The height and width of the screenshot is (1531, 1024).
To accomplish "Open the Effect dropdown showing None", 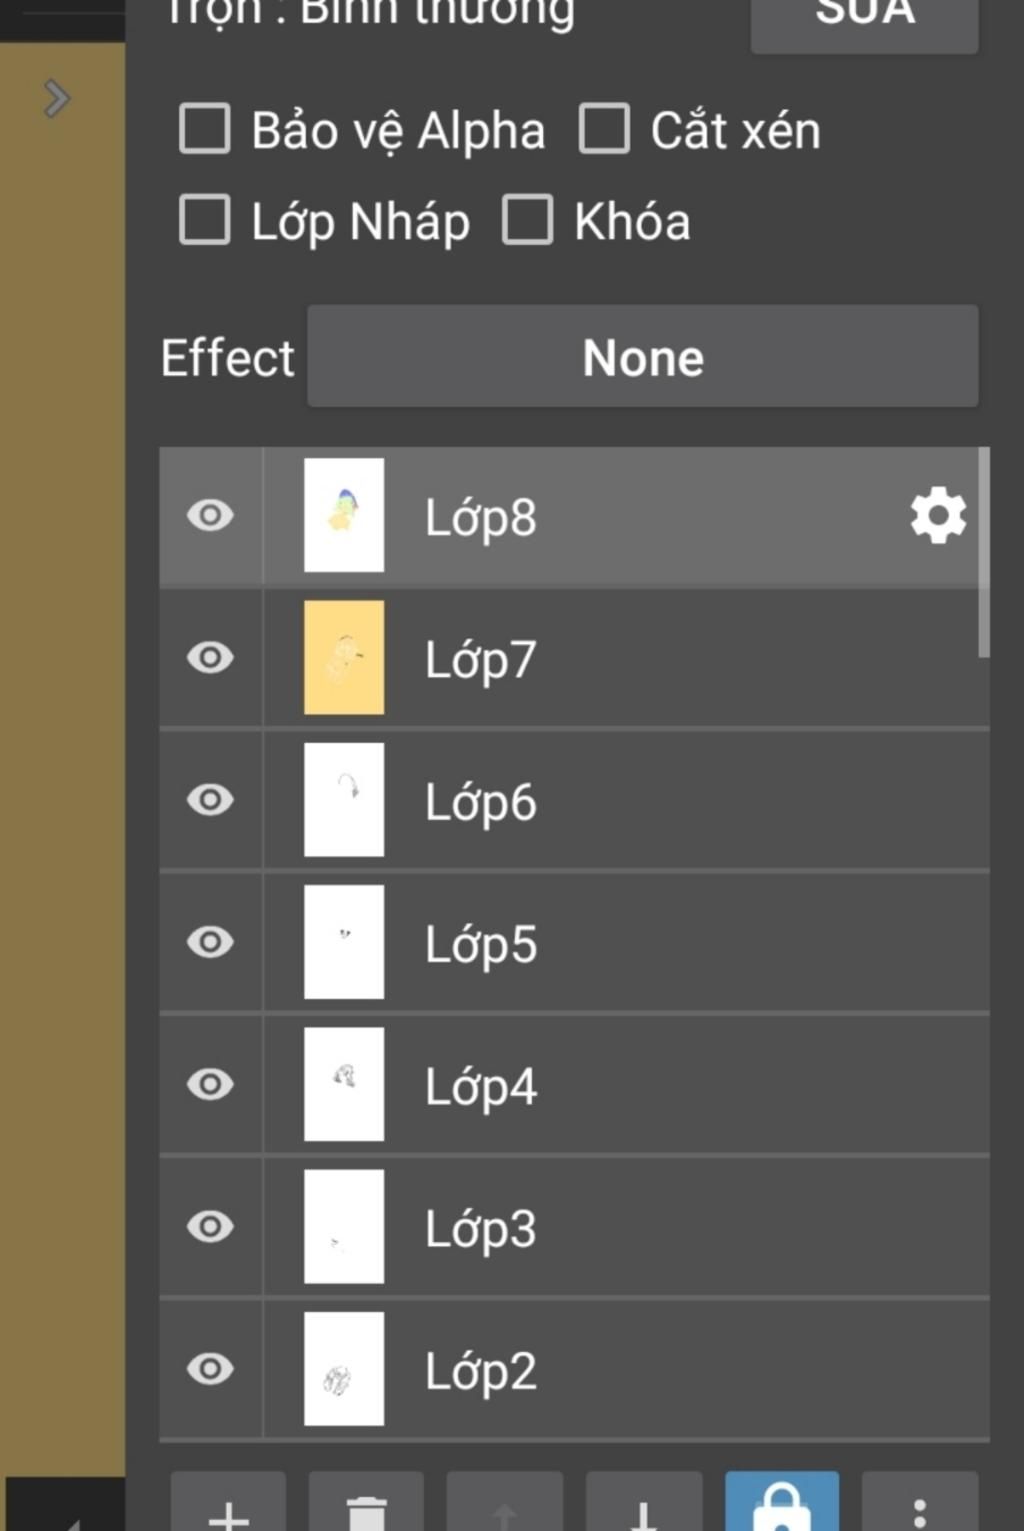I will point(642,357).
